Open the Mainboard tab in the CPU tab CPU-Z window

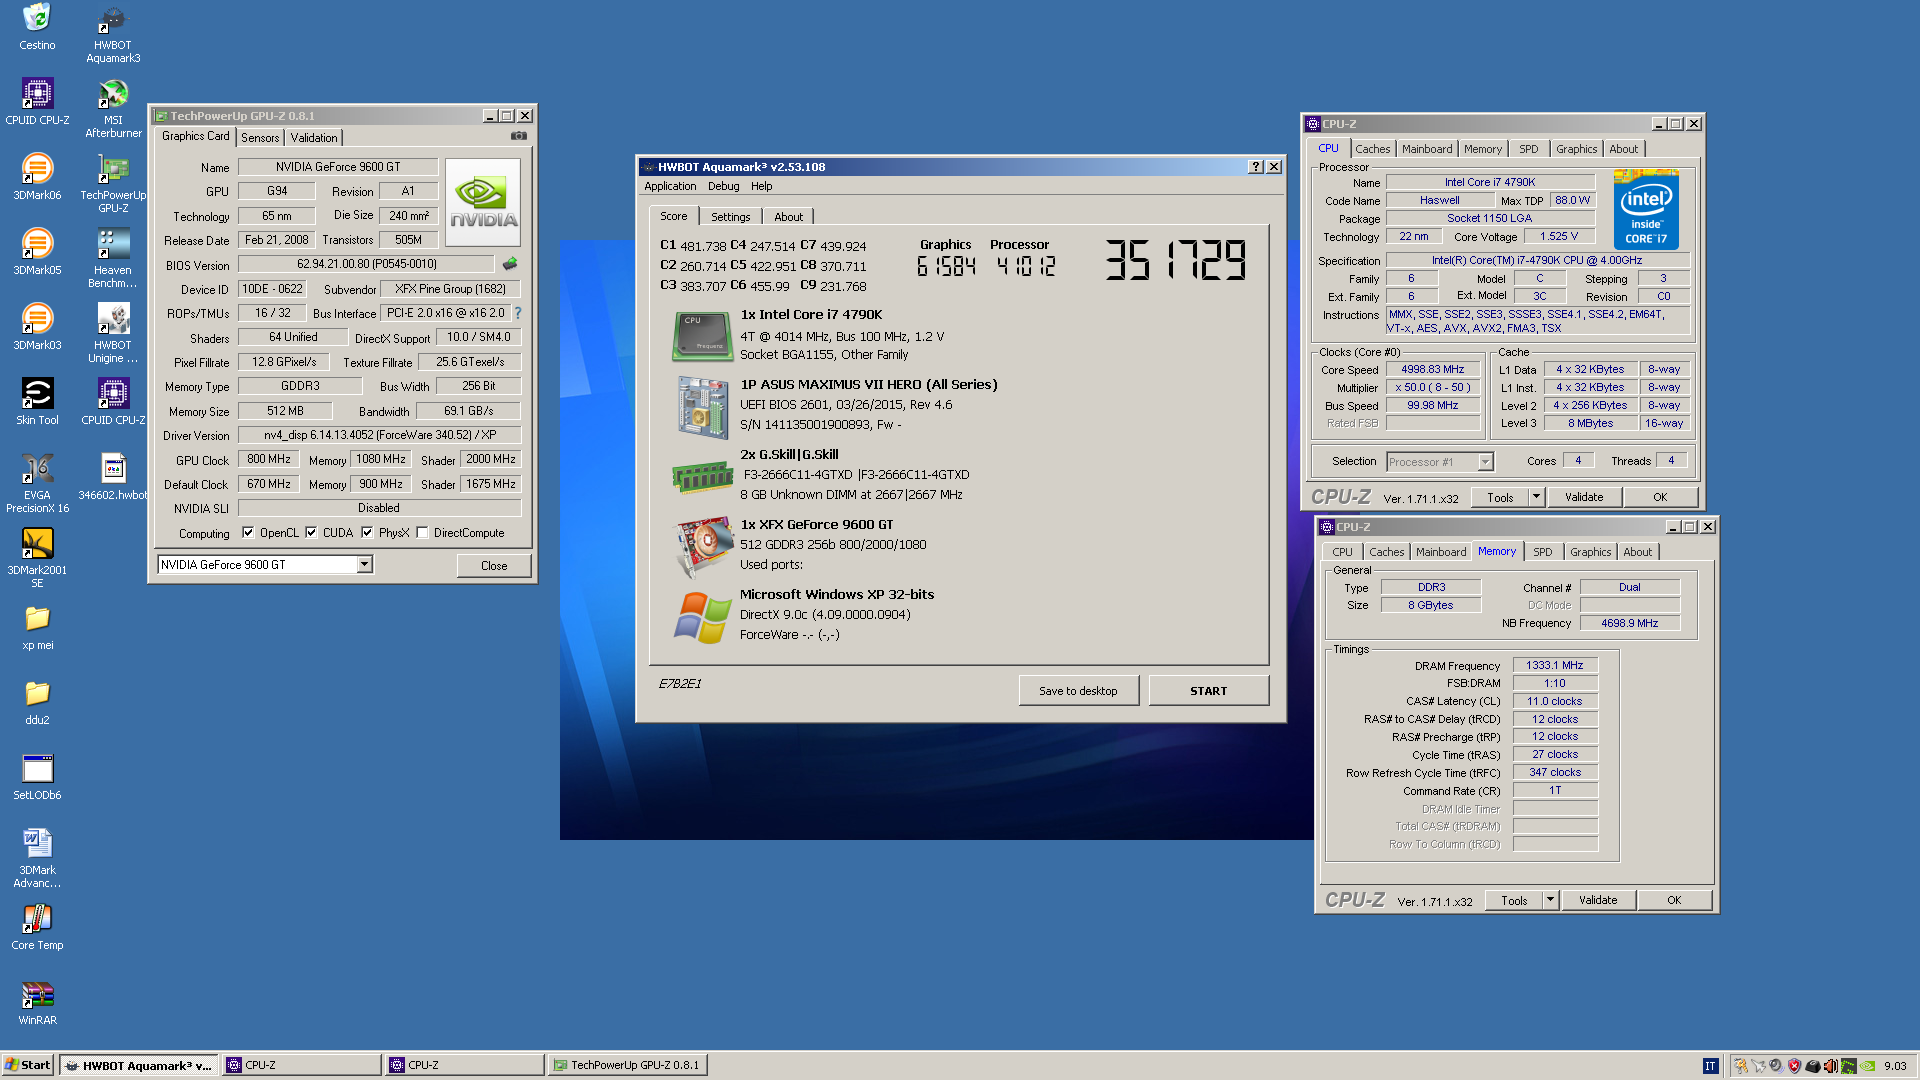click(x=1427, y=149)
